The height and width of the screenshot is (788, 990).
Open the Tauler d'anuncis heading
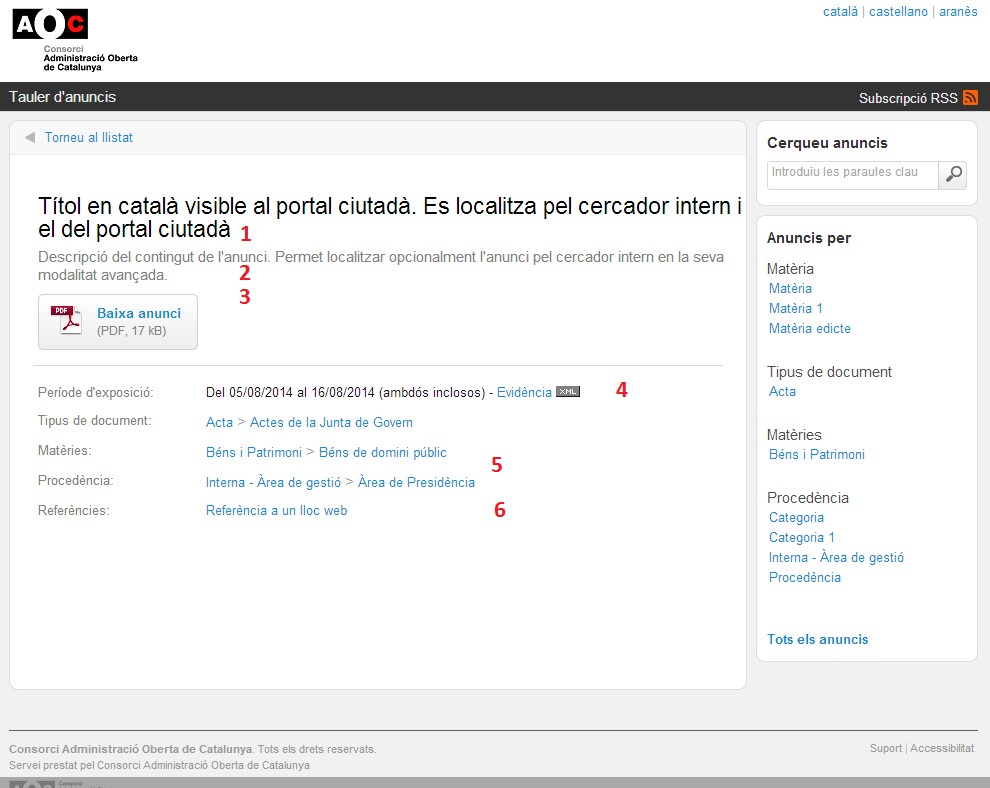click(x=63, y=97)
